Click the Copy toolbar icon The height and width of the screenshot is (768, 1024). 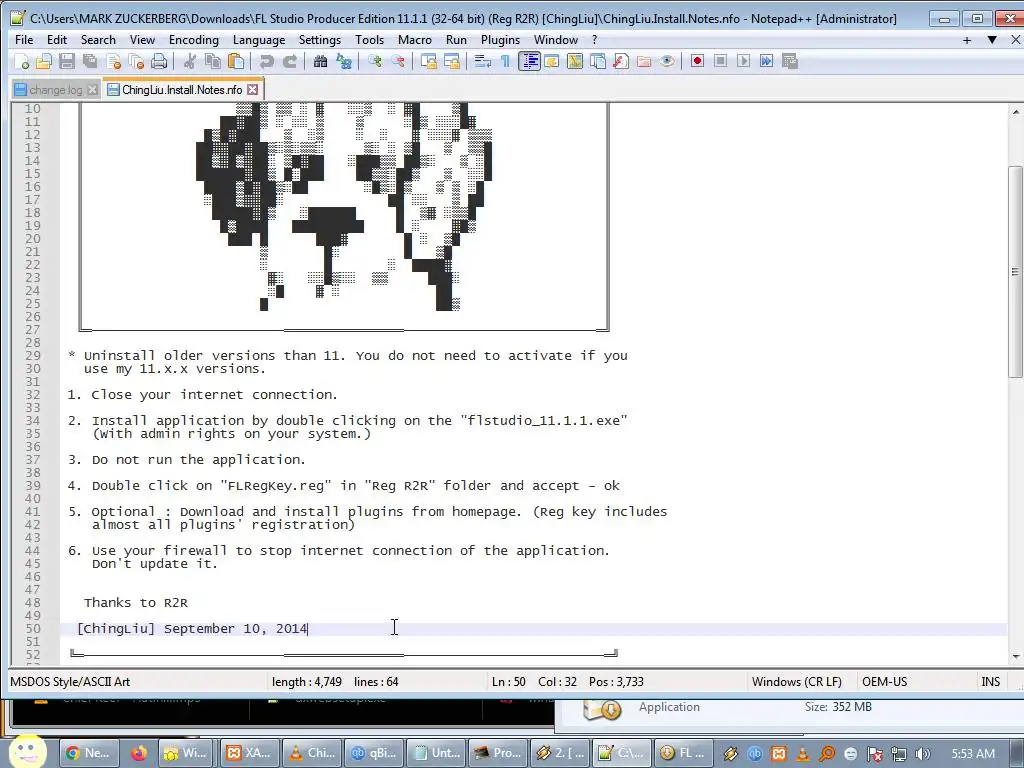[x=213, y=61]
